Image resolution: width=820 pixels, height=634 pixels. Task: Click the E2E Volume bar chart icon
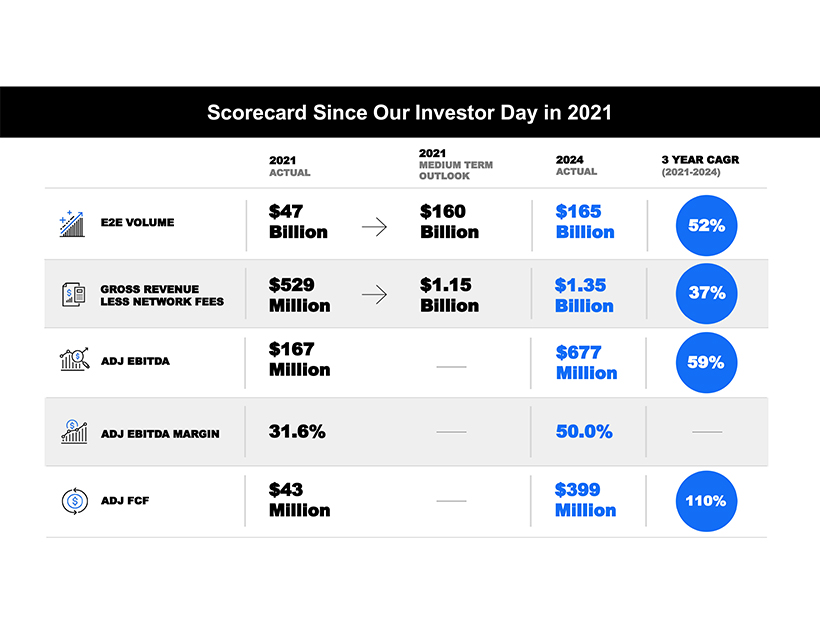[72, 223]
